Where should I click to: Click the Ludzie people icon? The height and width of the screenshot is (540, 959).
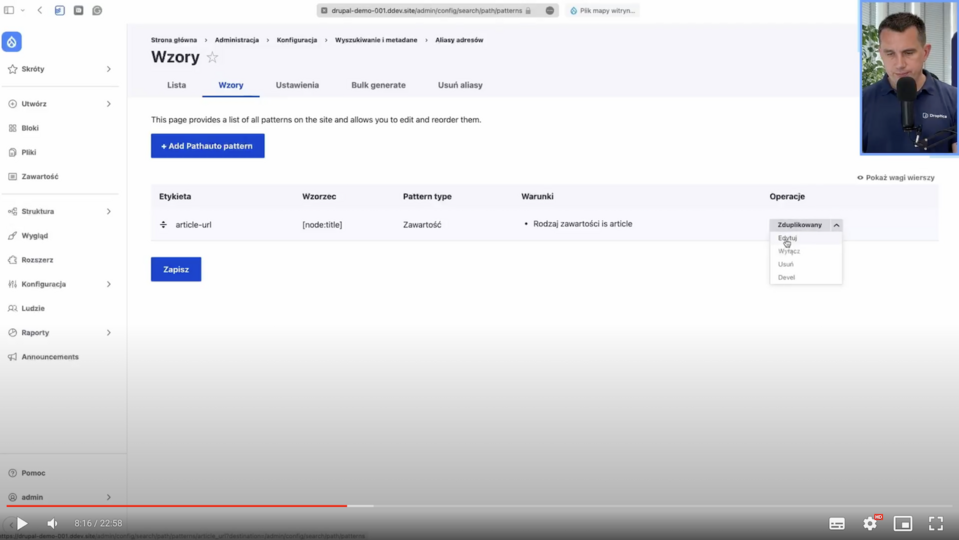12,308
